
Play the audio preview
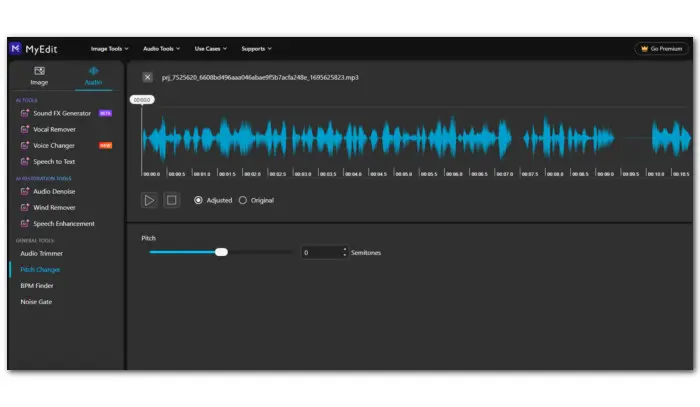click(149, 200)
